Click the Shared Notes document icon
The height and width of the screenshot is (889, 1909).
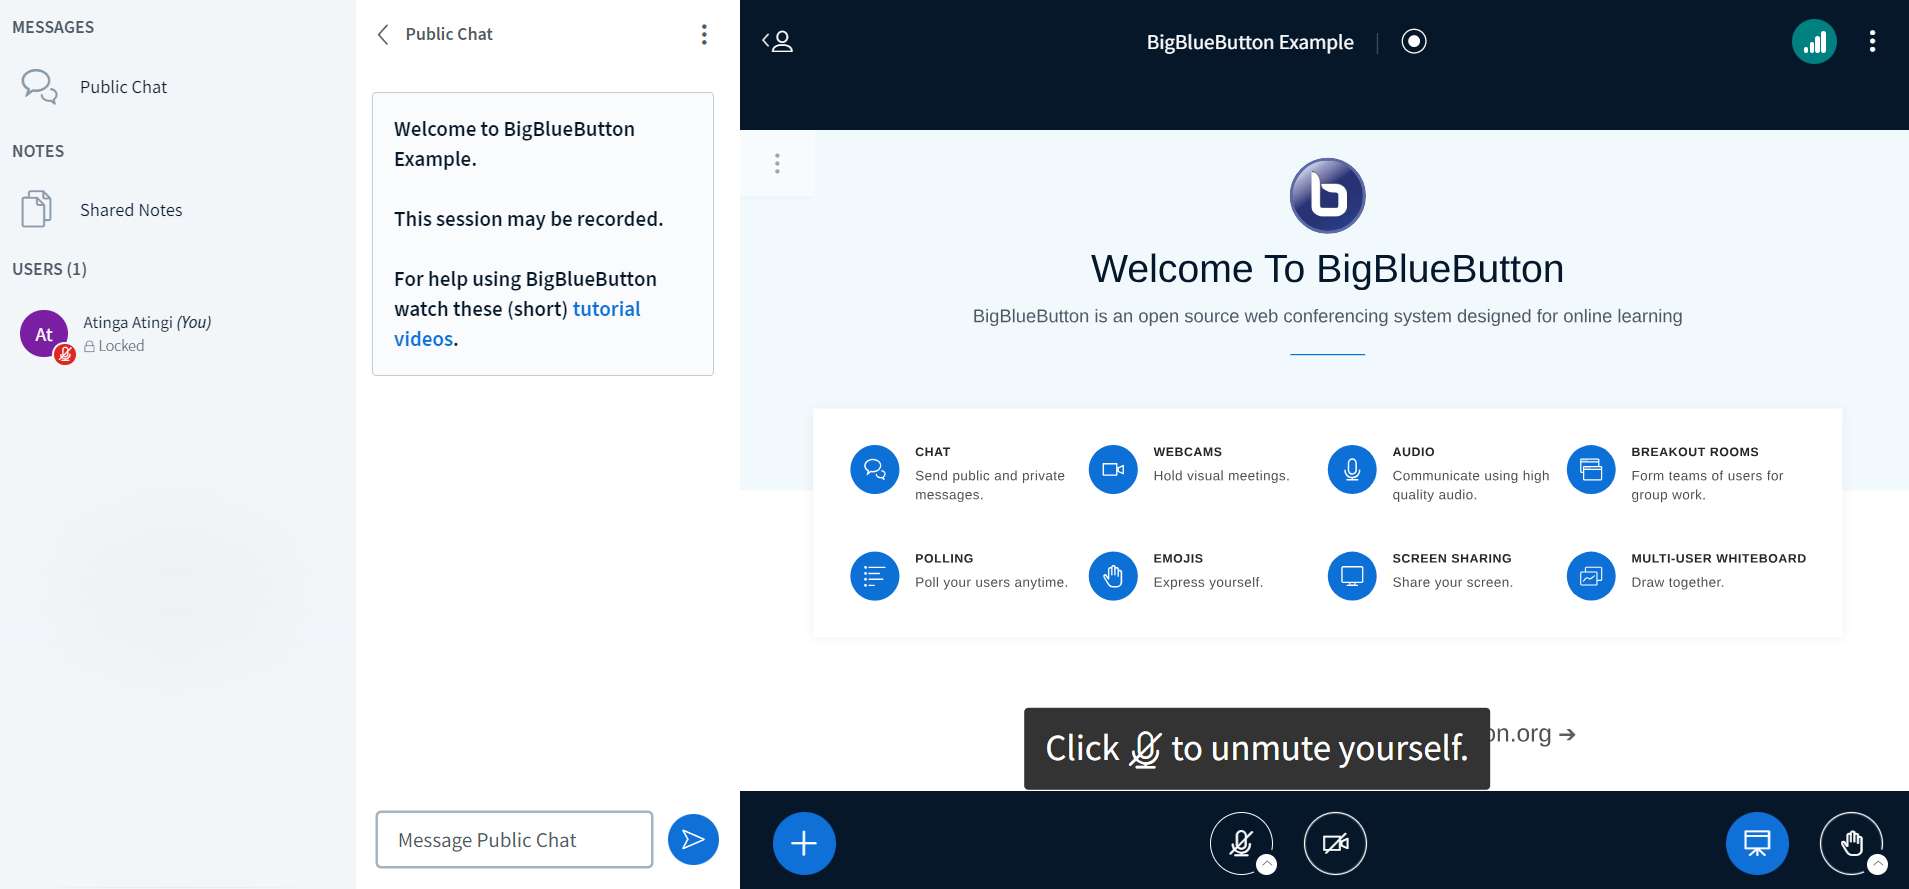37,209
